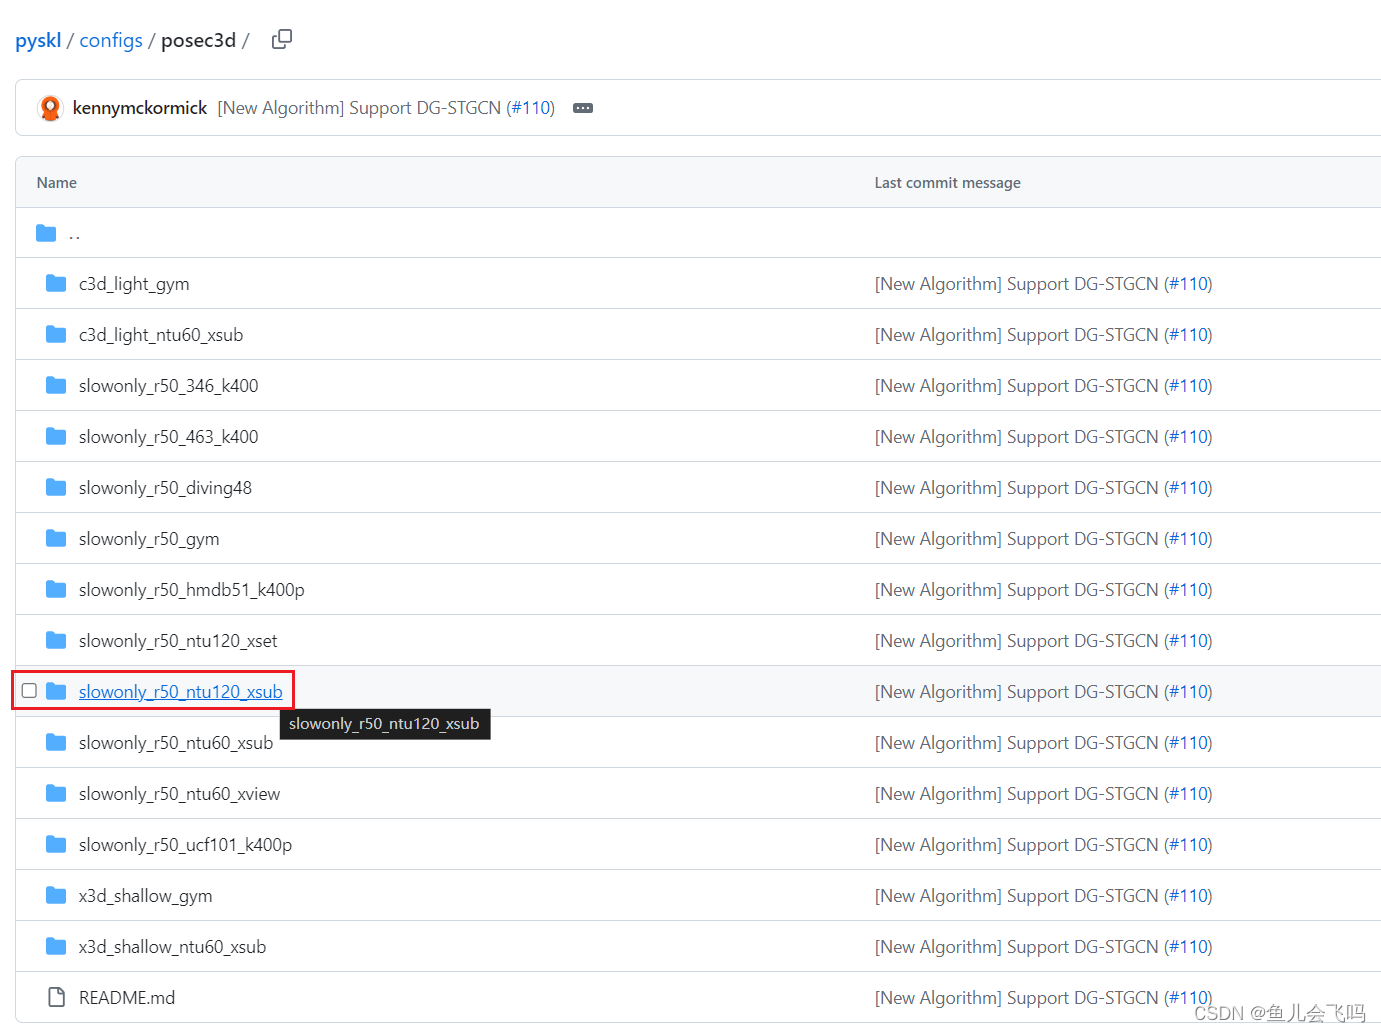Click the parent directory folder icon

tap(46, 233)
